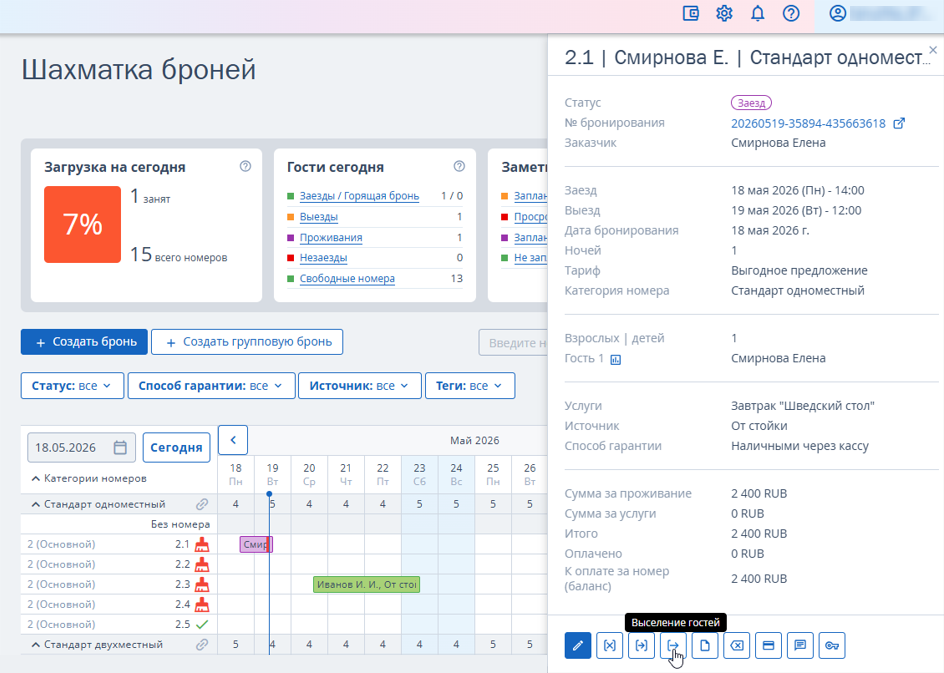Open help question mark in top bar
The height and width of the screenshot is (673, 944).
[791, 13]
